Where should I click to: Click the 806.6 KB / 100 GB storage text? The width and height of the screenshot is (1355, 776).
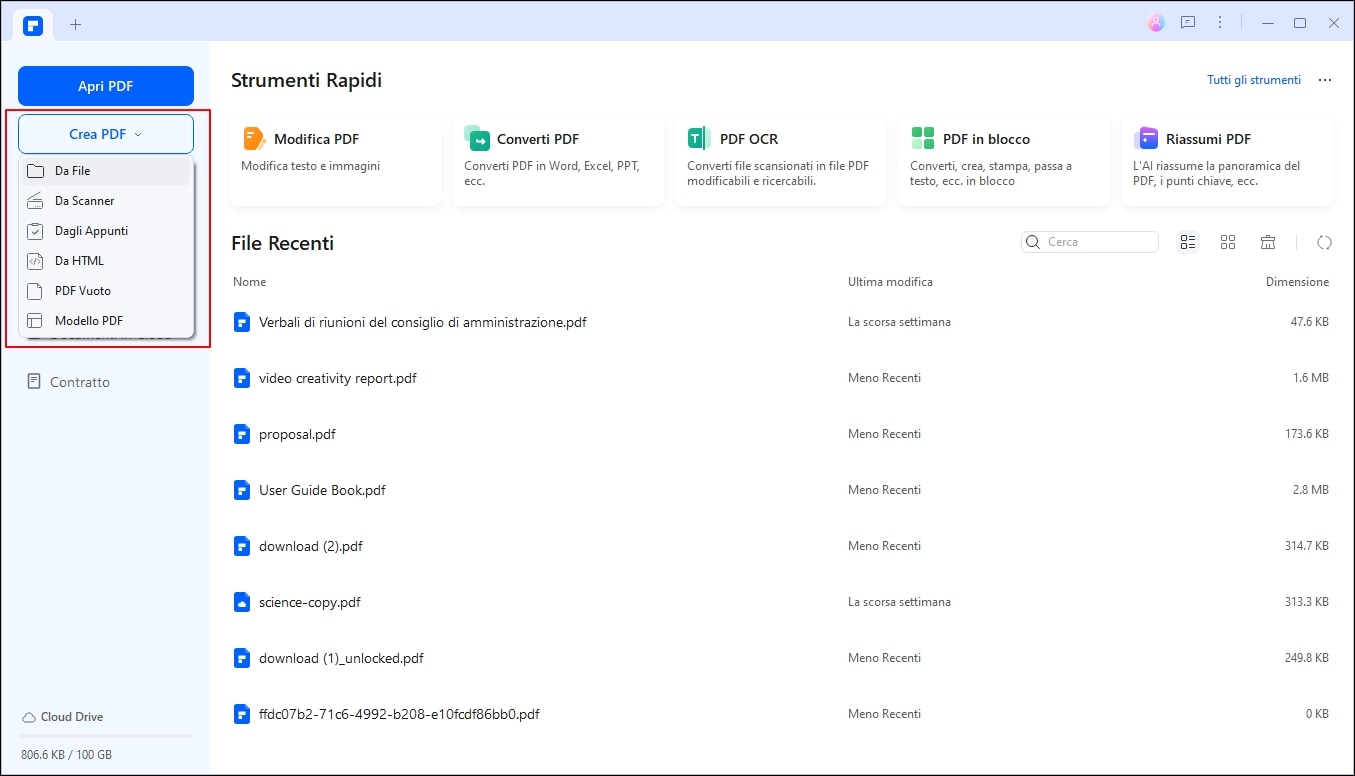pyautogui.click(x=66, y=754)
